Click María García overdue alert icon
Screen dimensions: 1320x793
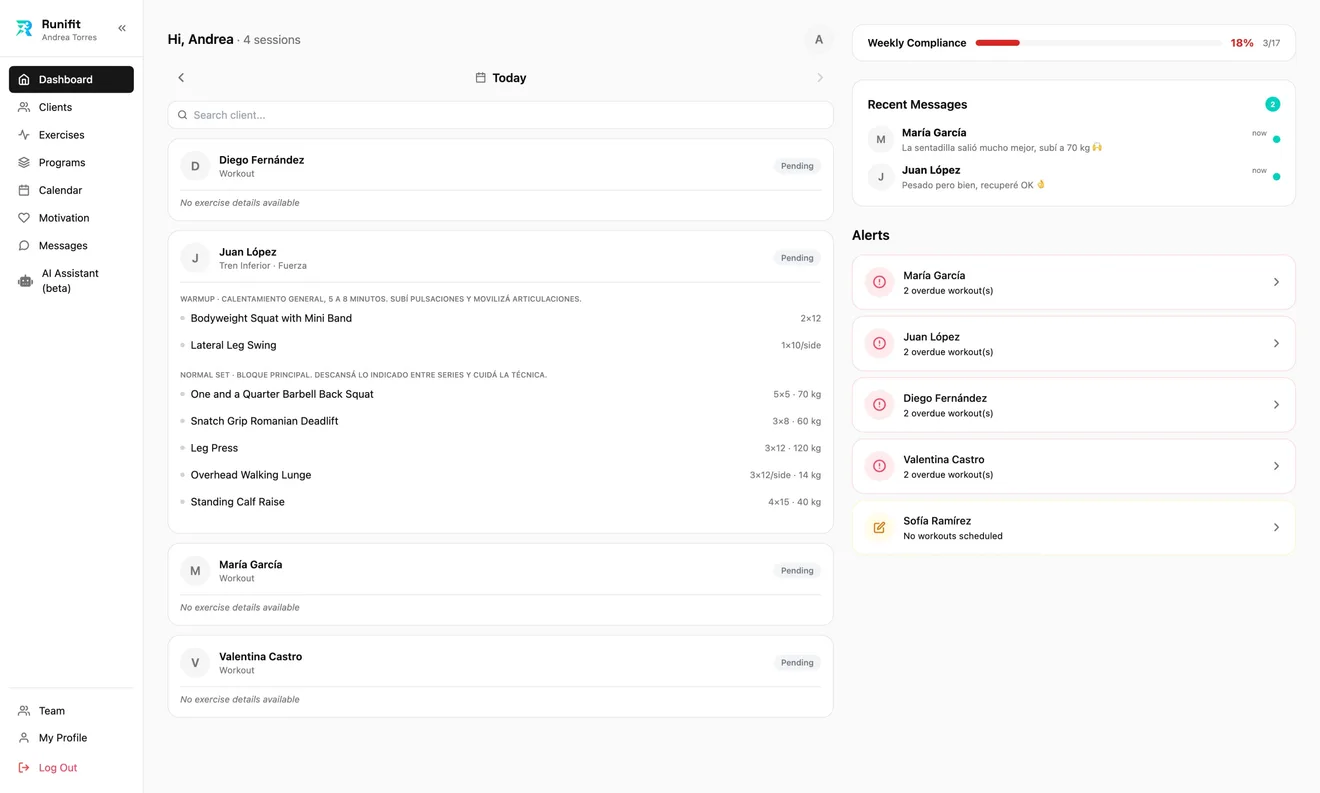coord(879,282)
